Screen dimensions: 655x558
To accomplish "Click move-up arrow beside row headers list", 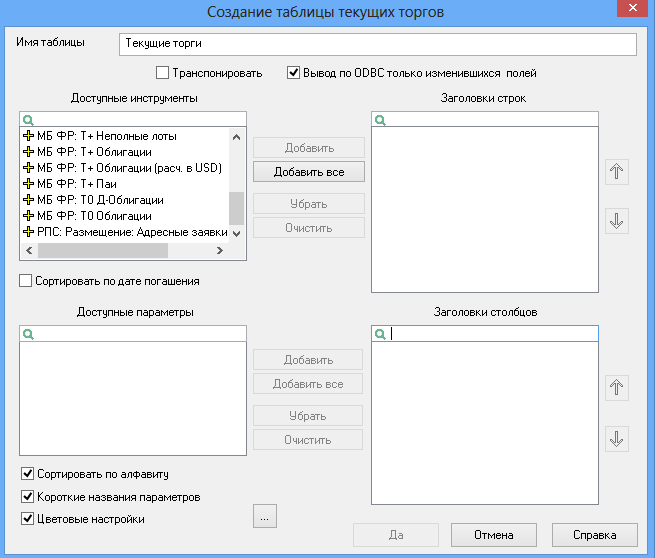I will [x=617, y=172].
